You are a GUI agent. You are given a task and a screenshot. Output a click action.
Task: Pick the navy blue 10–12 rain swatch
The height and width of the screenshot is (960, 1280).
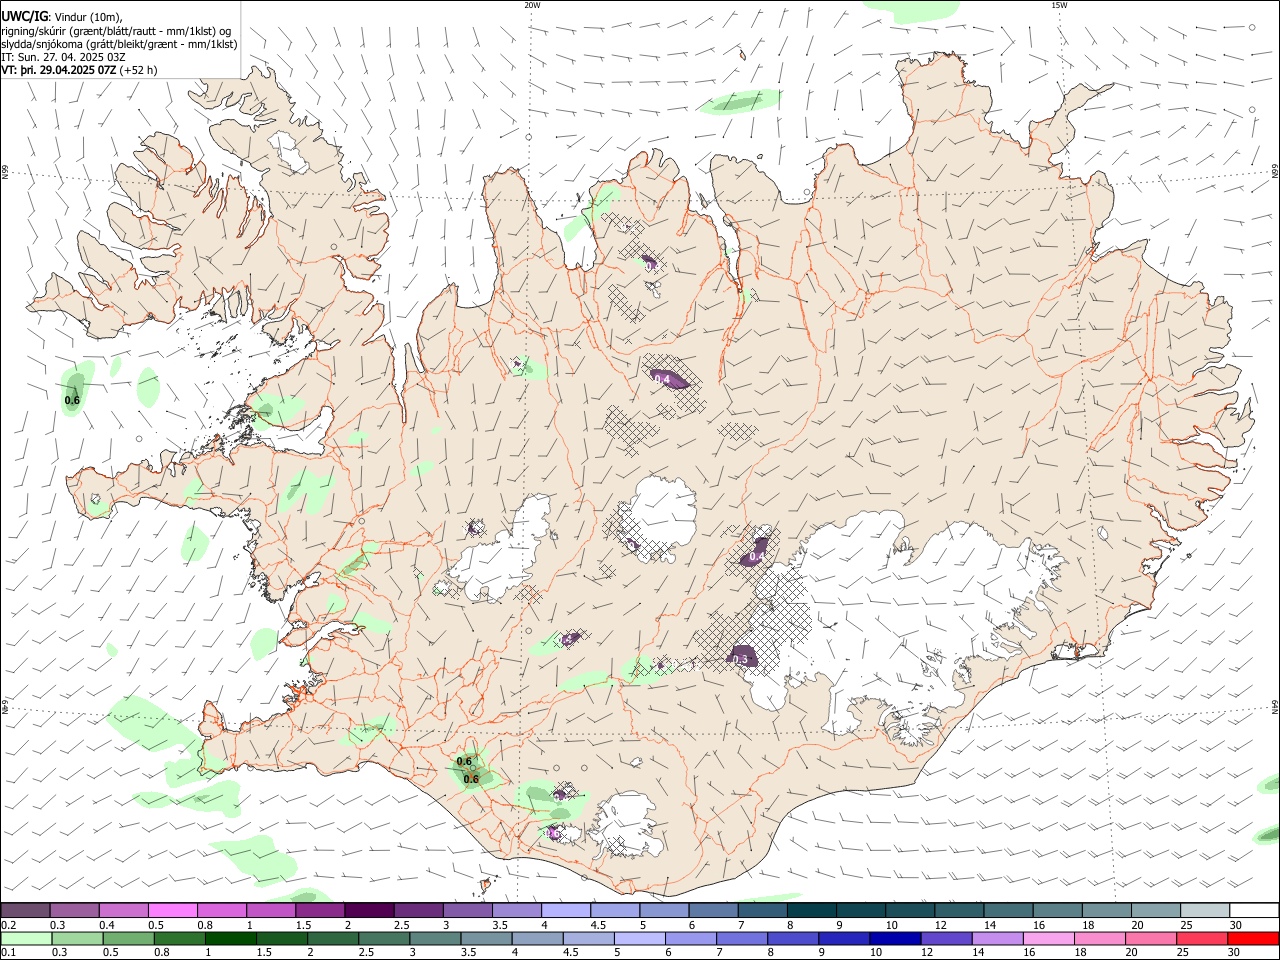pos(894,939)
